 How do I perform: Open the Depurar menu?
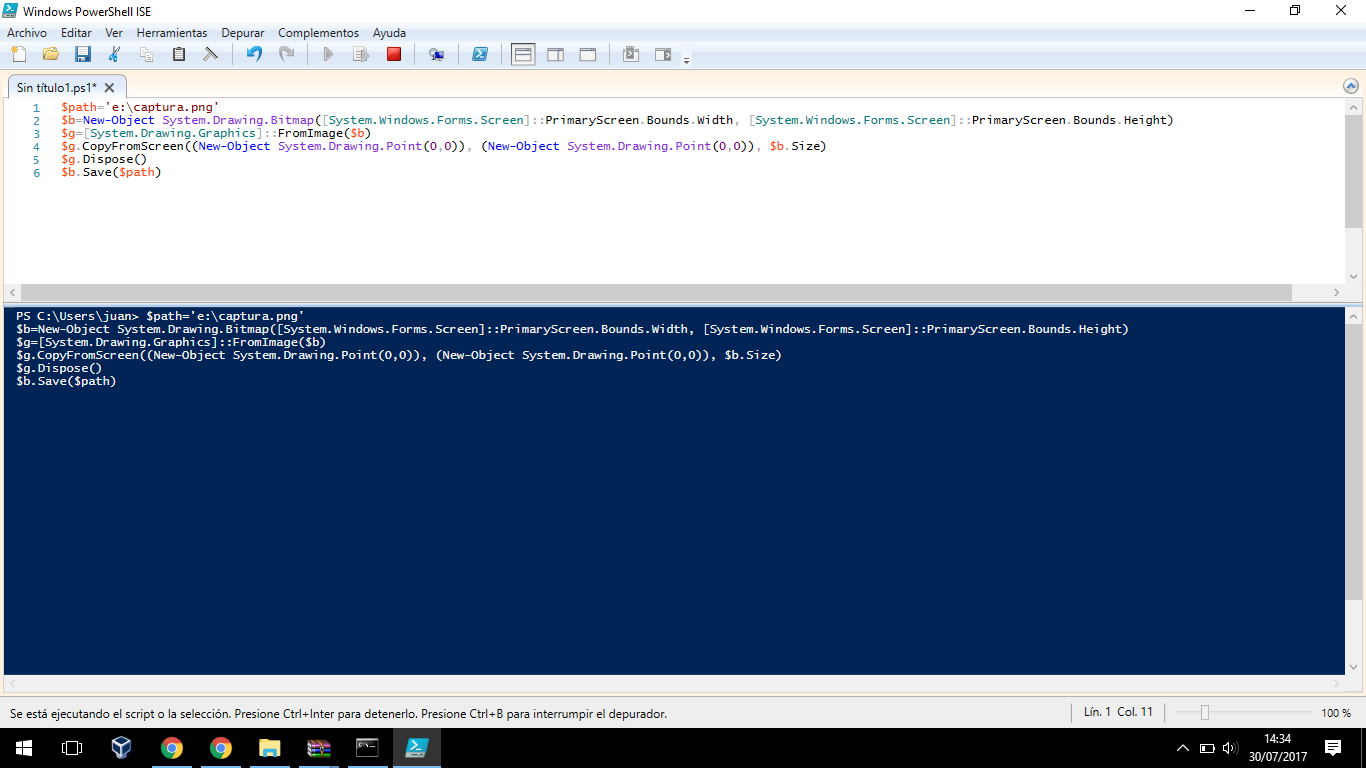point(243,33)
